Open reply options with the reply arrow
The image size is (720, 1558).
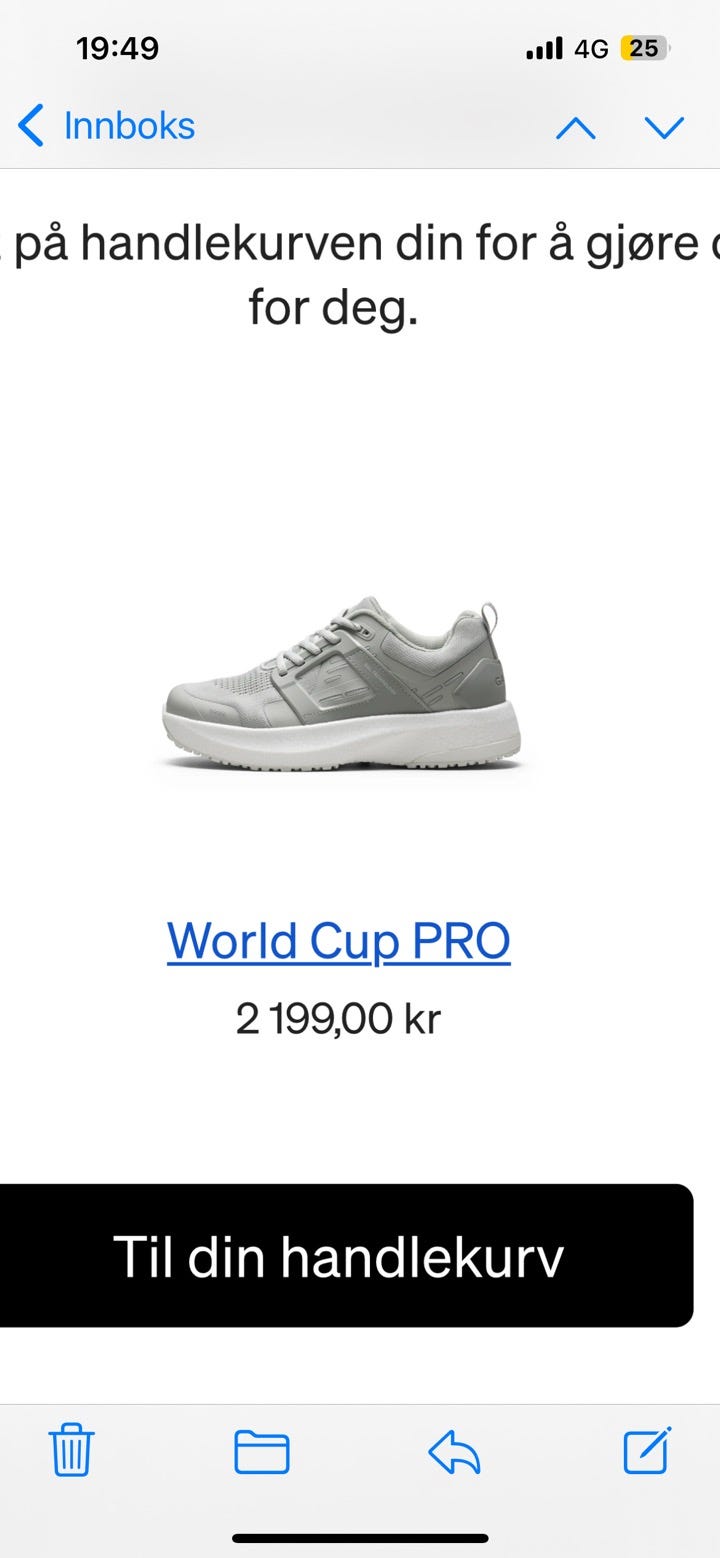point(455,1451)
